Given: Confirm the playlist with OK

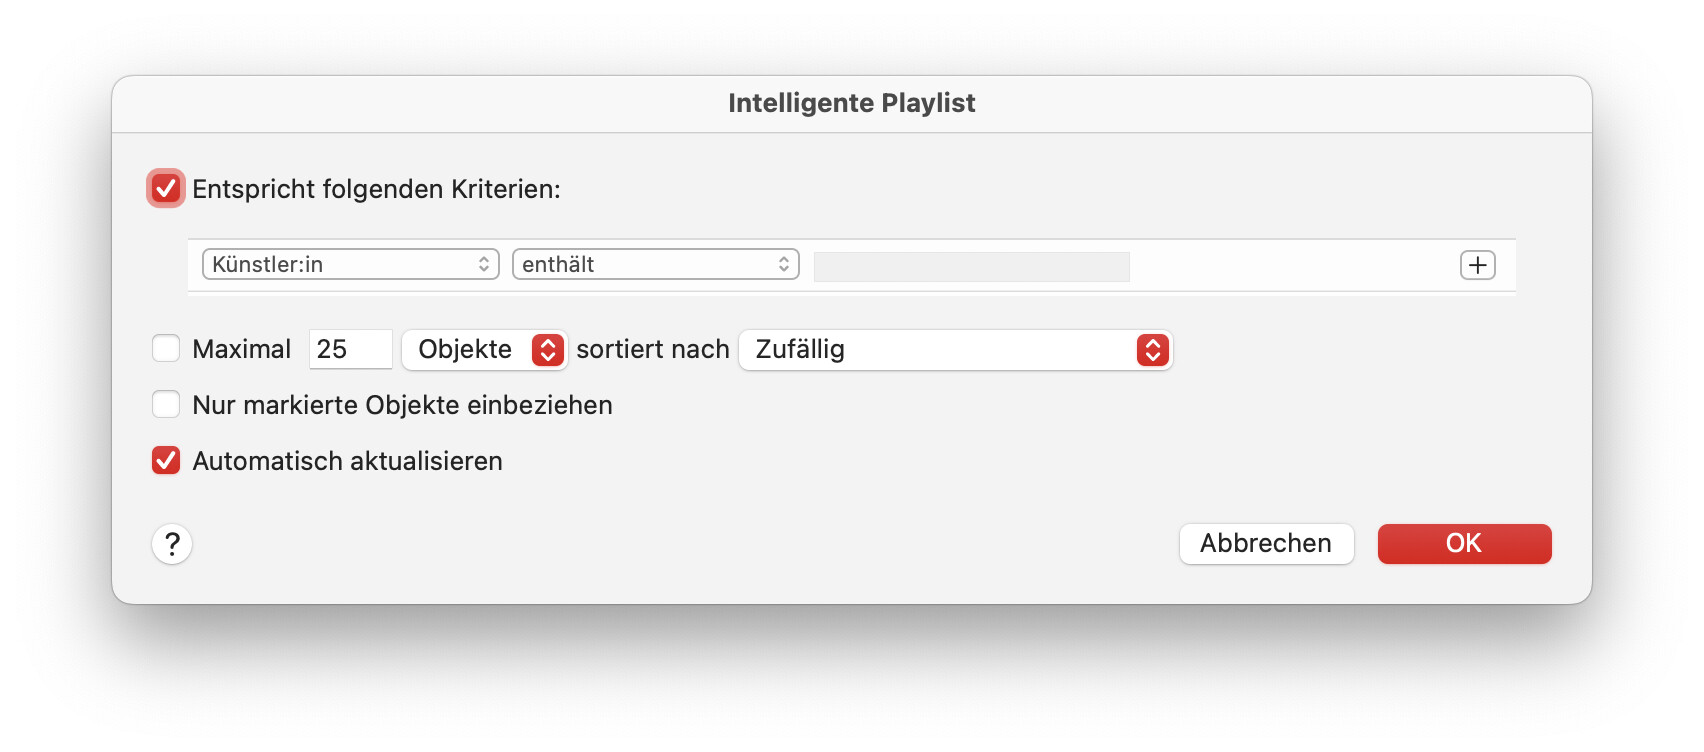Looking at the screenshot, I should click(x=1464, y=544).
